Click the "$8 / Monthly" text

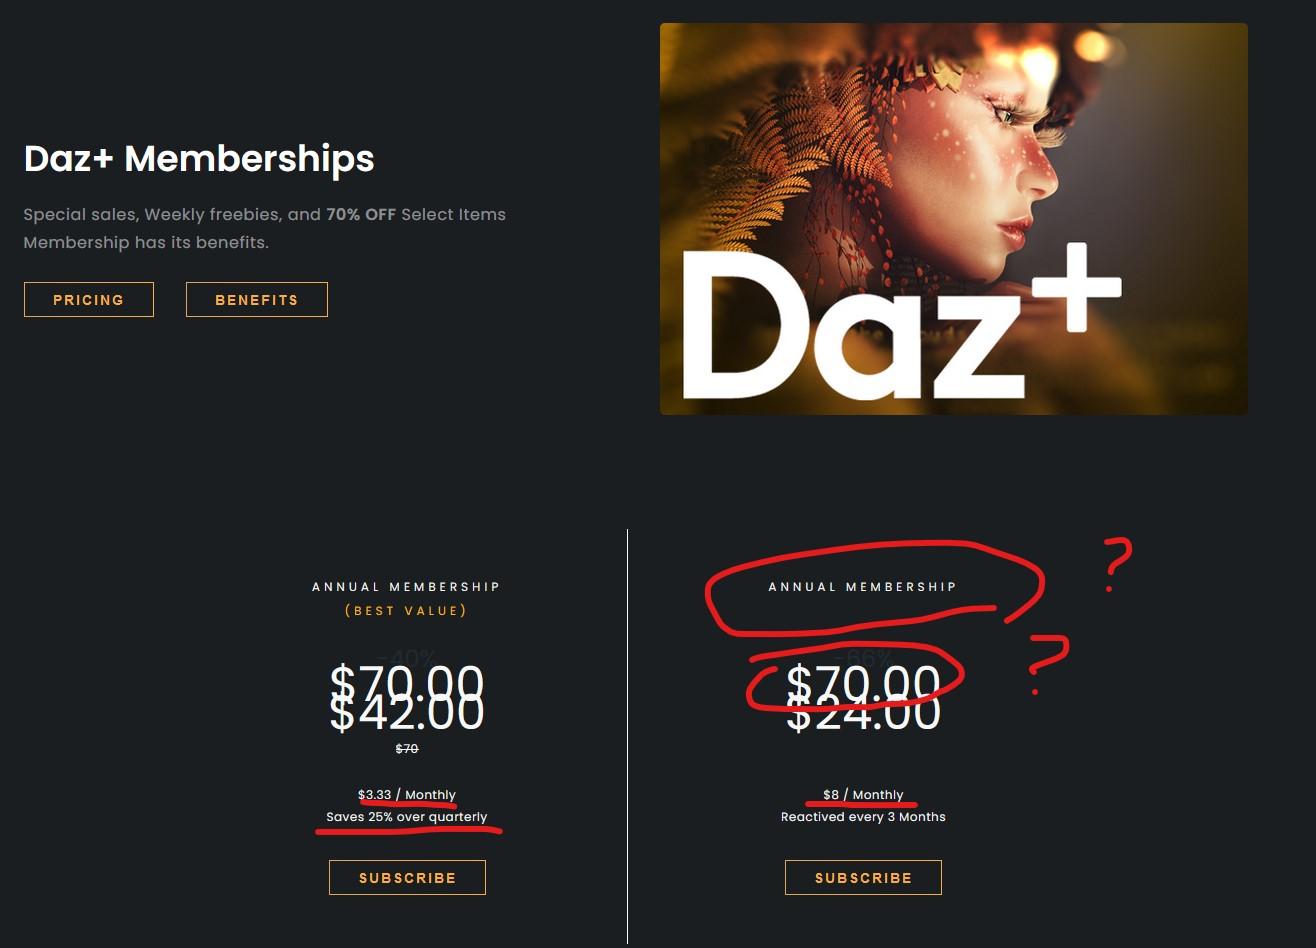coord(863,795)
